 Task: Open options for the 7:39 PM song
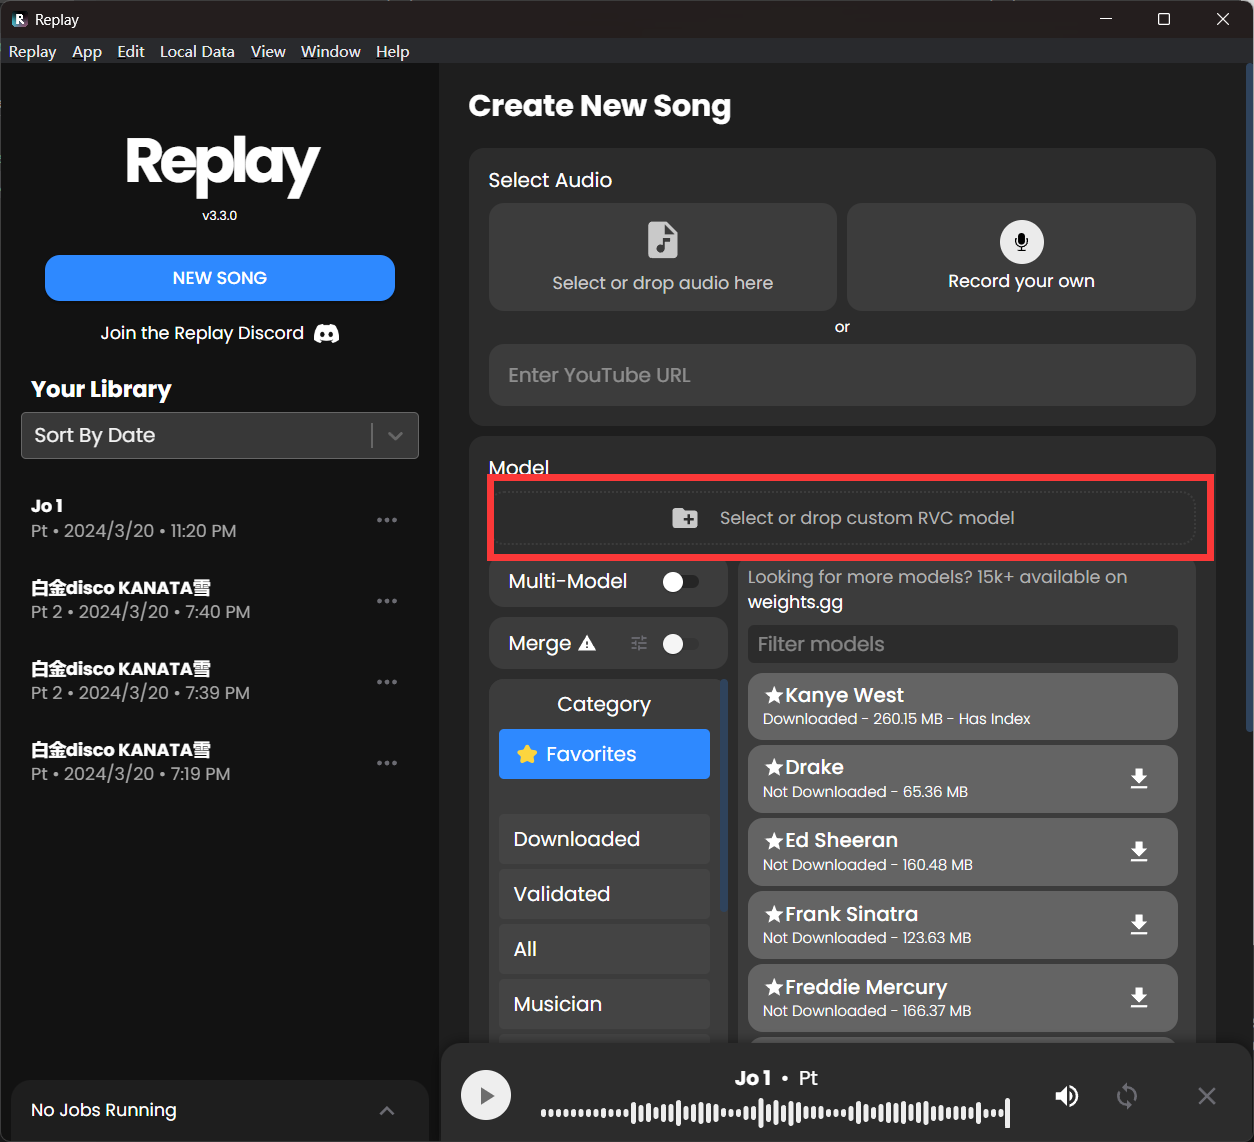click(387, 682)
